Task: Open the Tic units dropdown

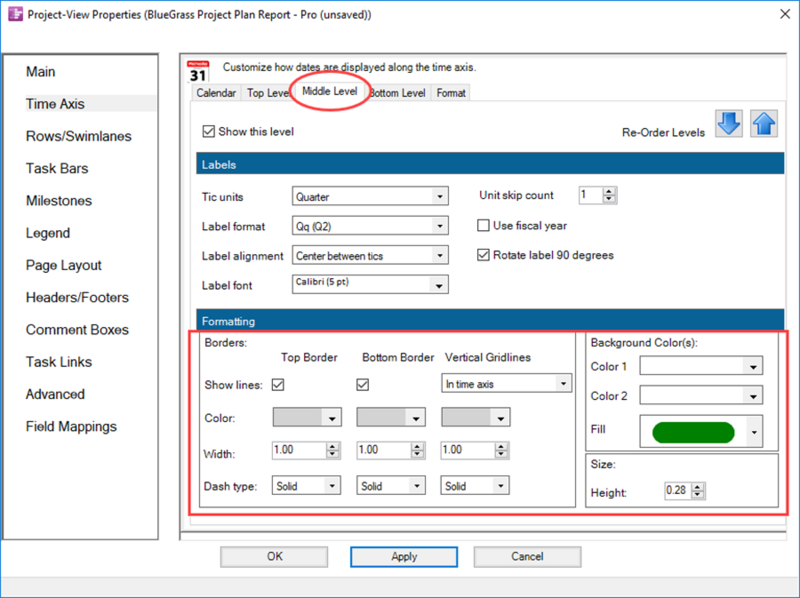Action: point(370,196)
